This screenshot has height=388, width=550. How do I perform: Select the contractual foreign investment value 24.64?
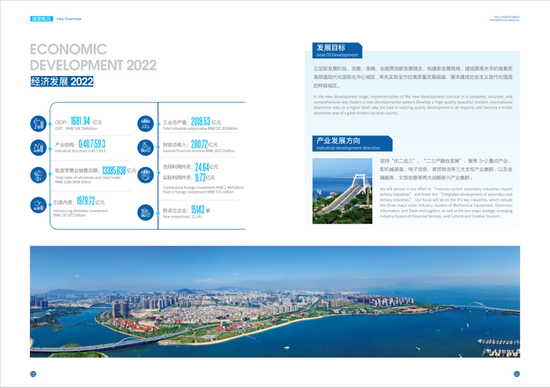tap(202, 167)
